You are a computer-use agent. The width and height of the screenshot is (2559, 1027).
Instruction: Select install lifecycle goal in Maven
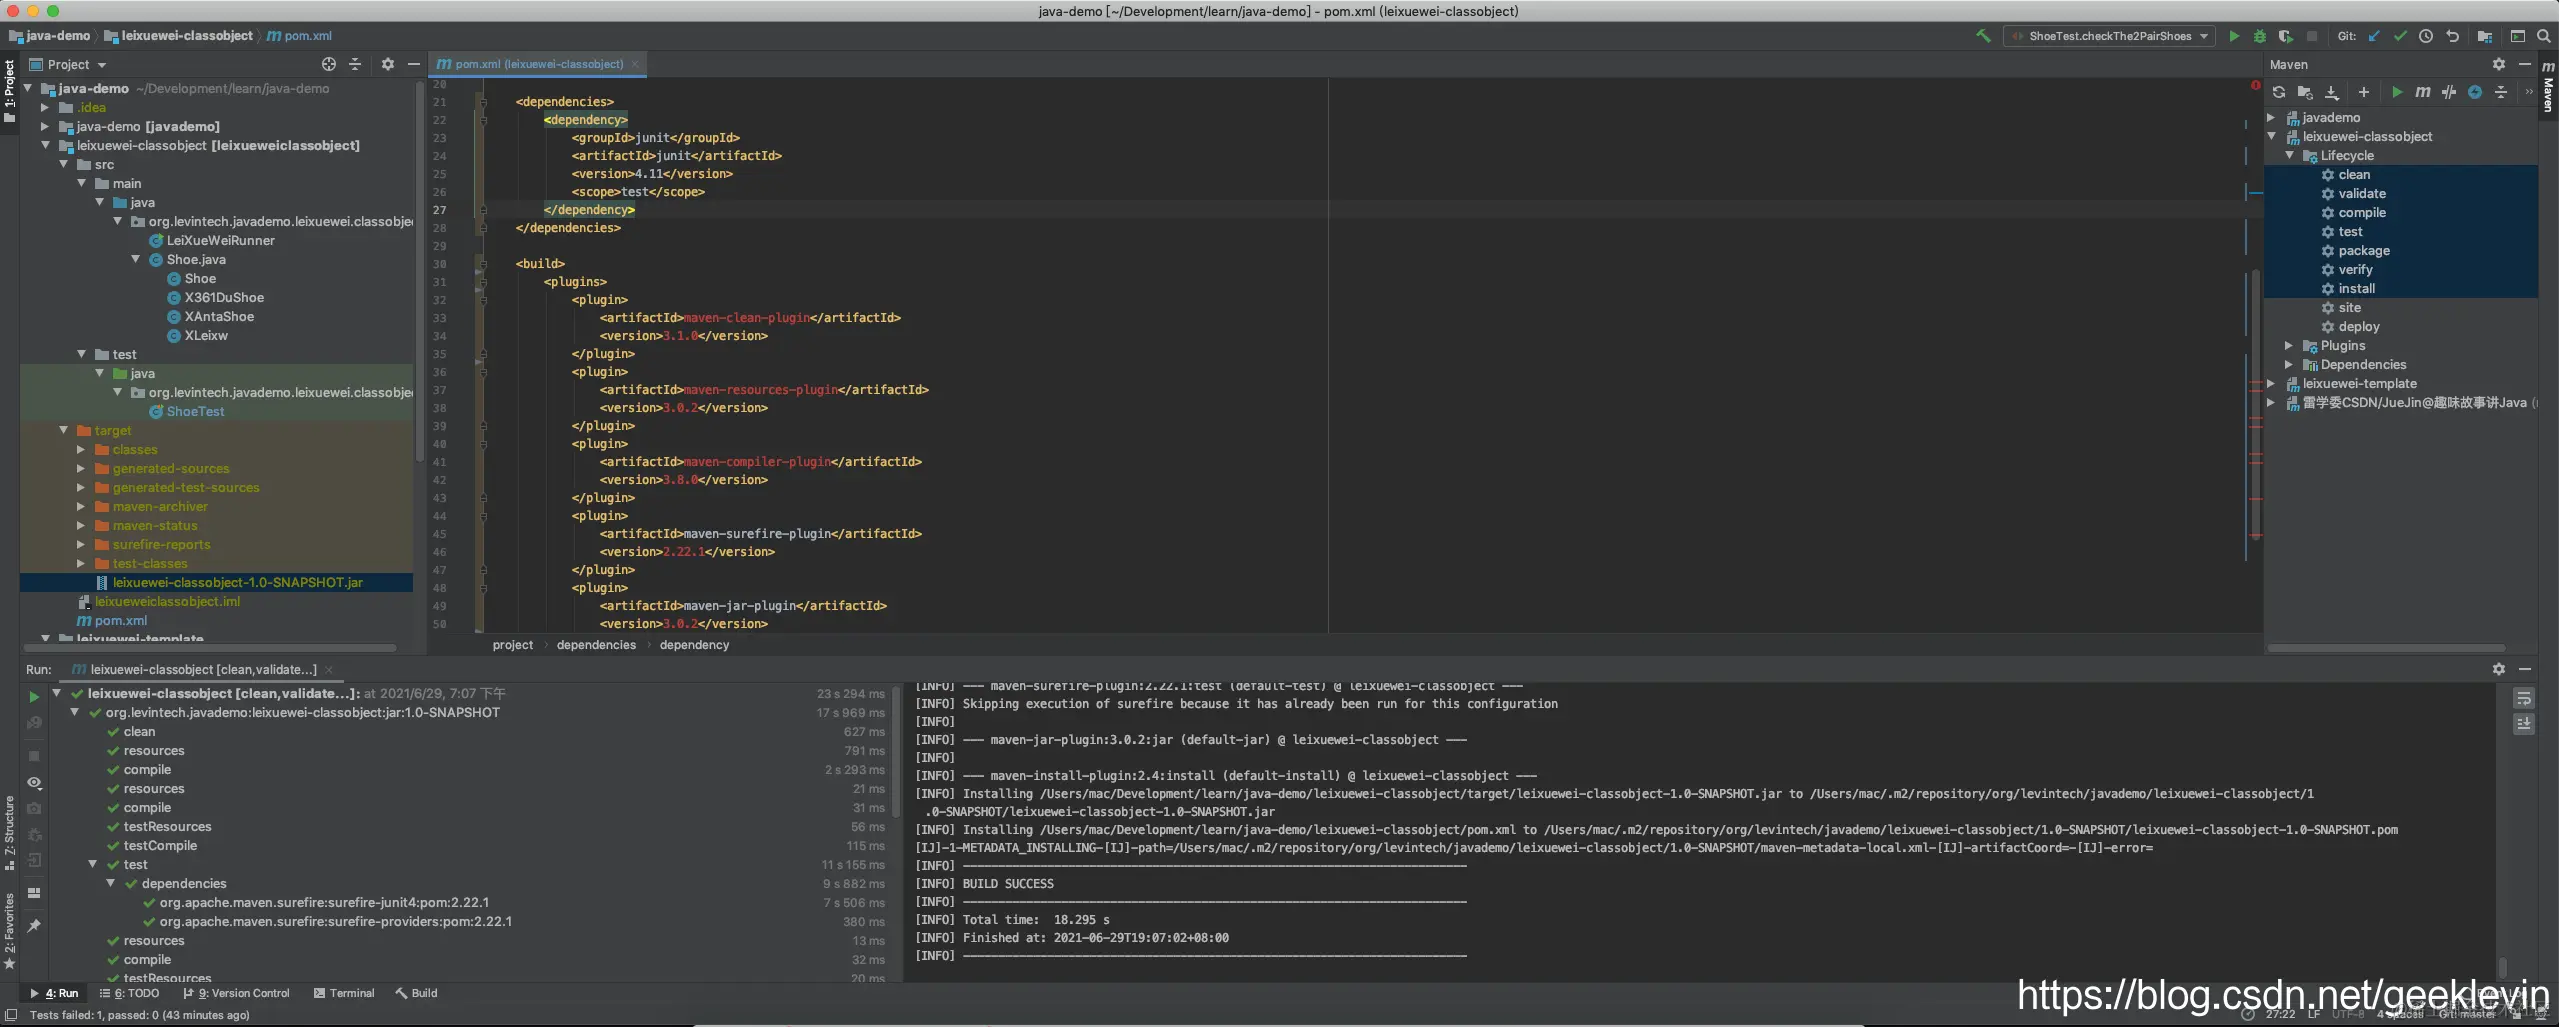[2356, 288]
